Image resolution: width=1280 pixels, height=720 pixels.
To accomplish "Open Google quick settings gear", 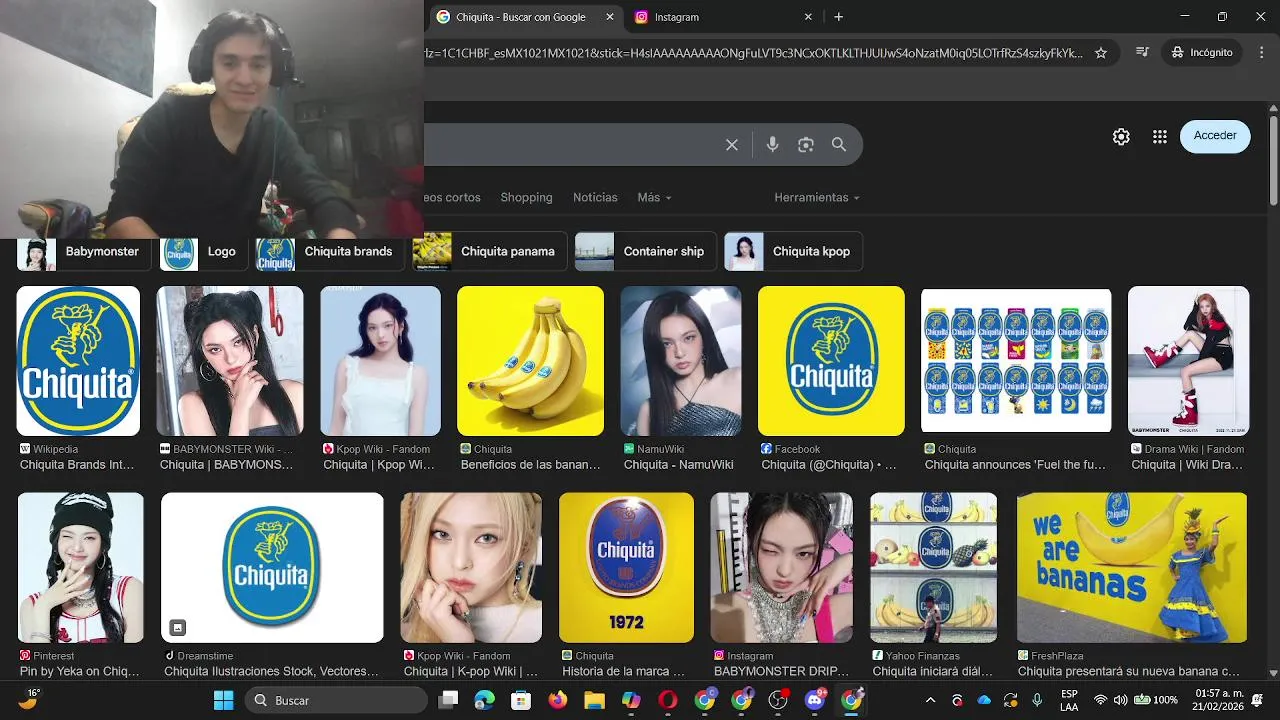I will 1121,137.
